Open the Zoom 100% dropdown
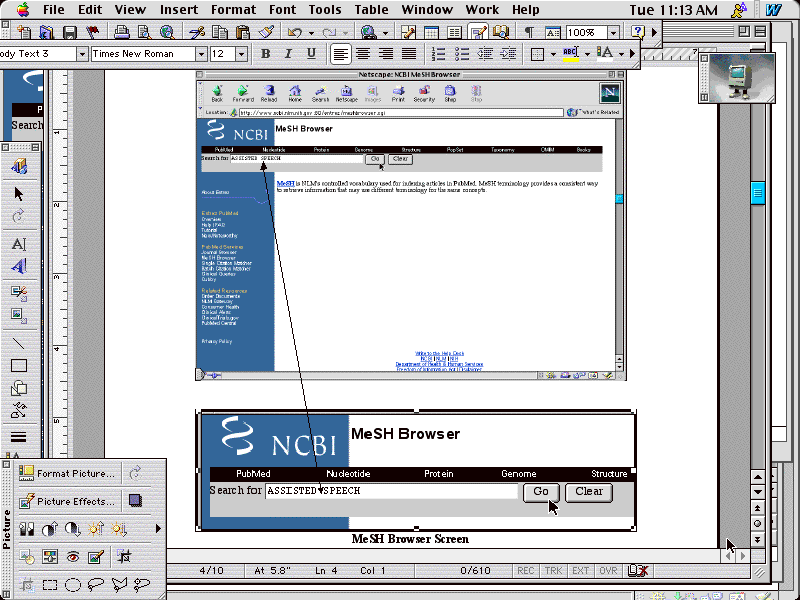Screen dimensions: 800x600 [613, 33]
